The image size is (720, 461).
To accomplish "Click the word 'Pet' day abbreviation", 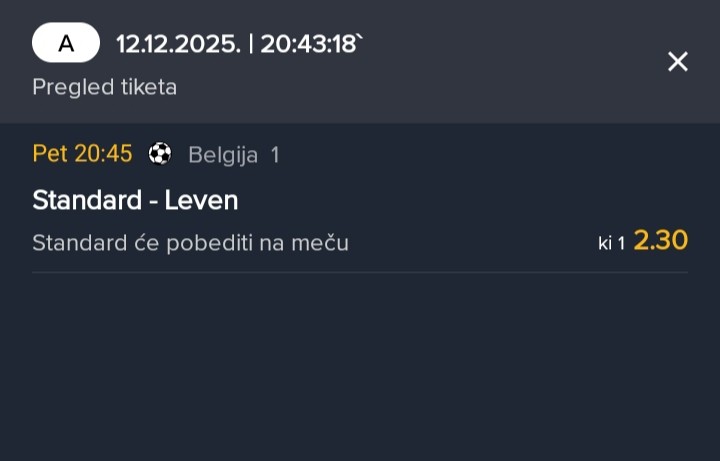I will 49,154.
